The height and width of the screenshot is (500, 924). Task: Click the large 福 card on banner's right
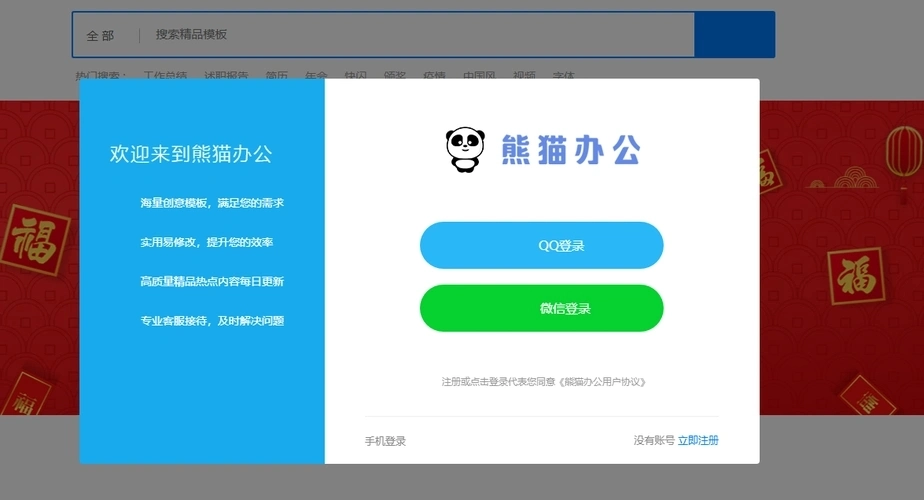856,275
